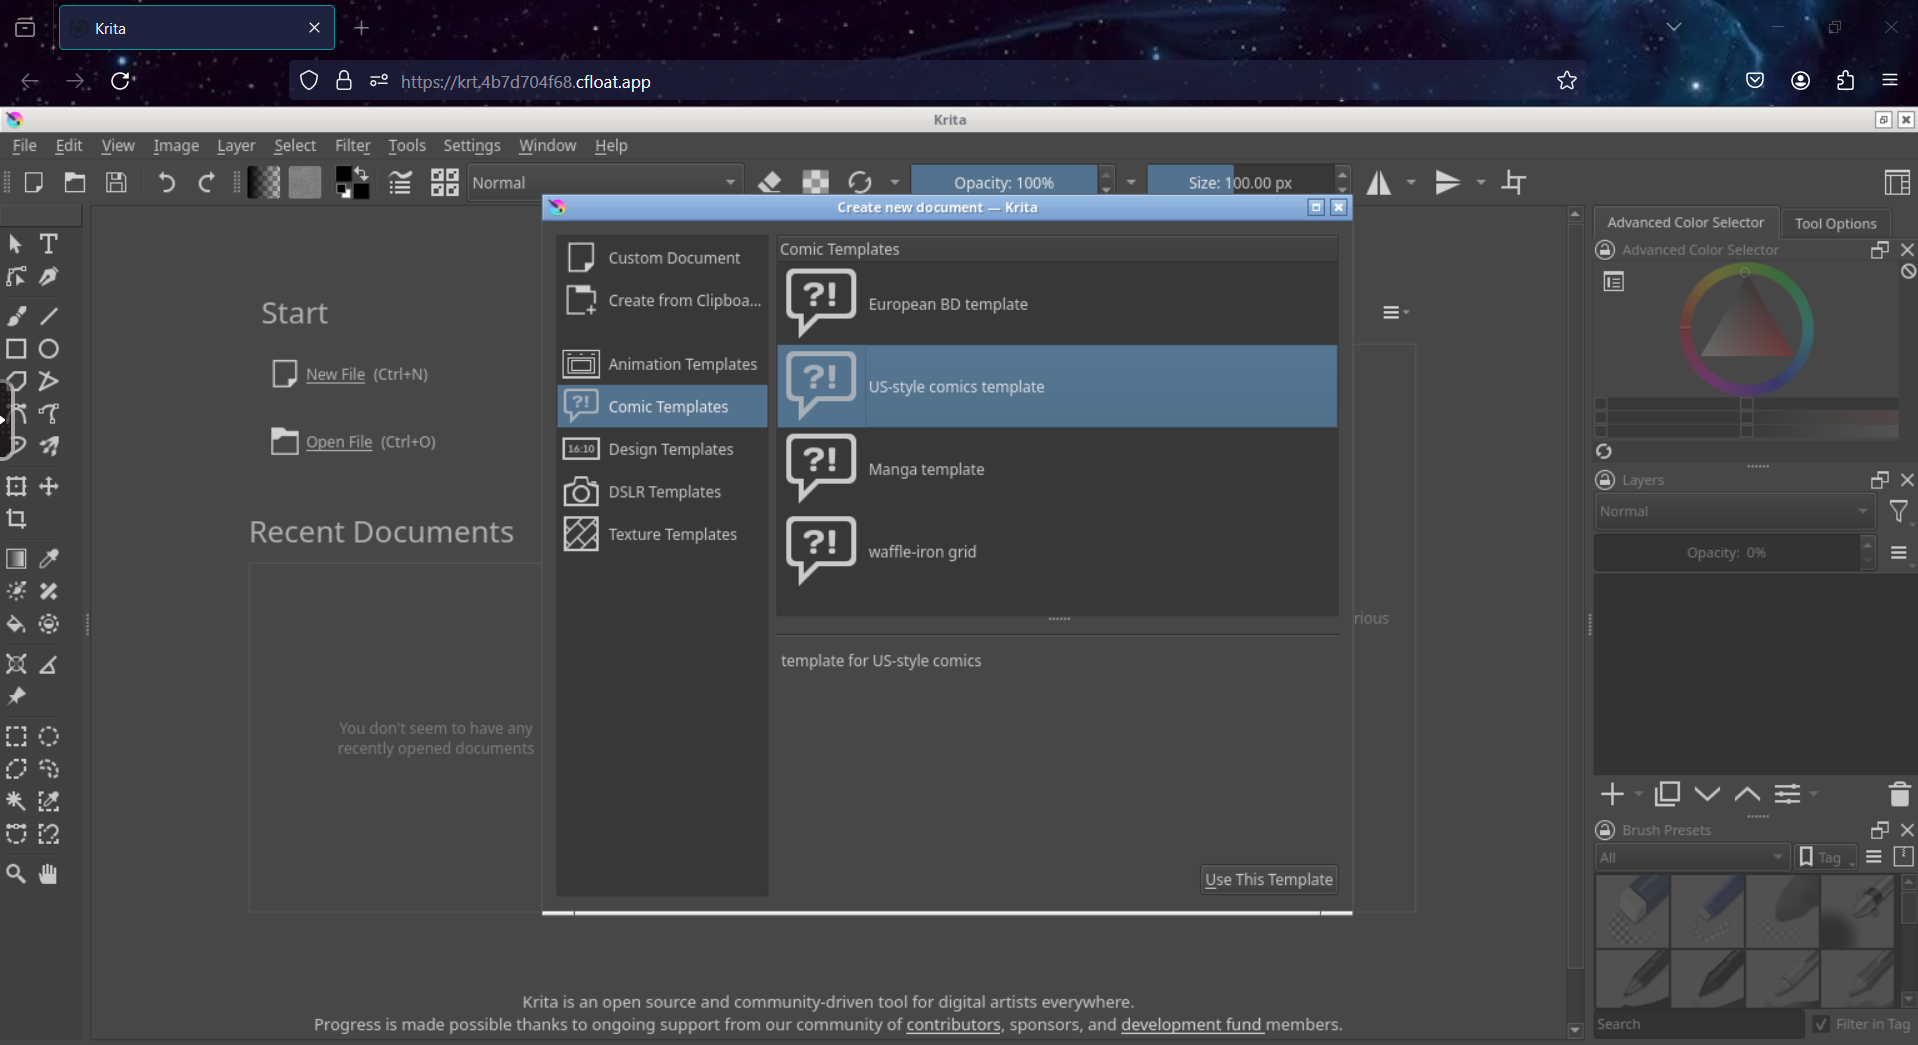Toggle brush presets storage resources button

1903,857
